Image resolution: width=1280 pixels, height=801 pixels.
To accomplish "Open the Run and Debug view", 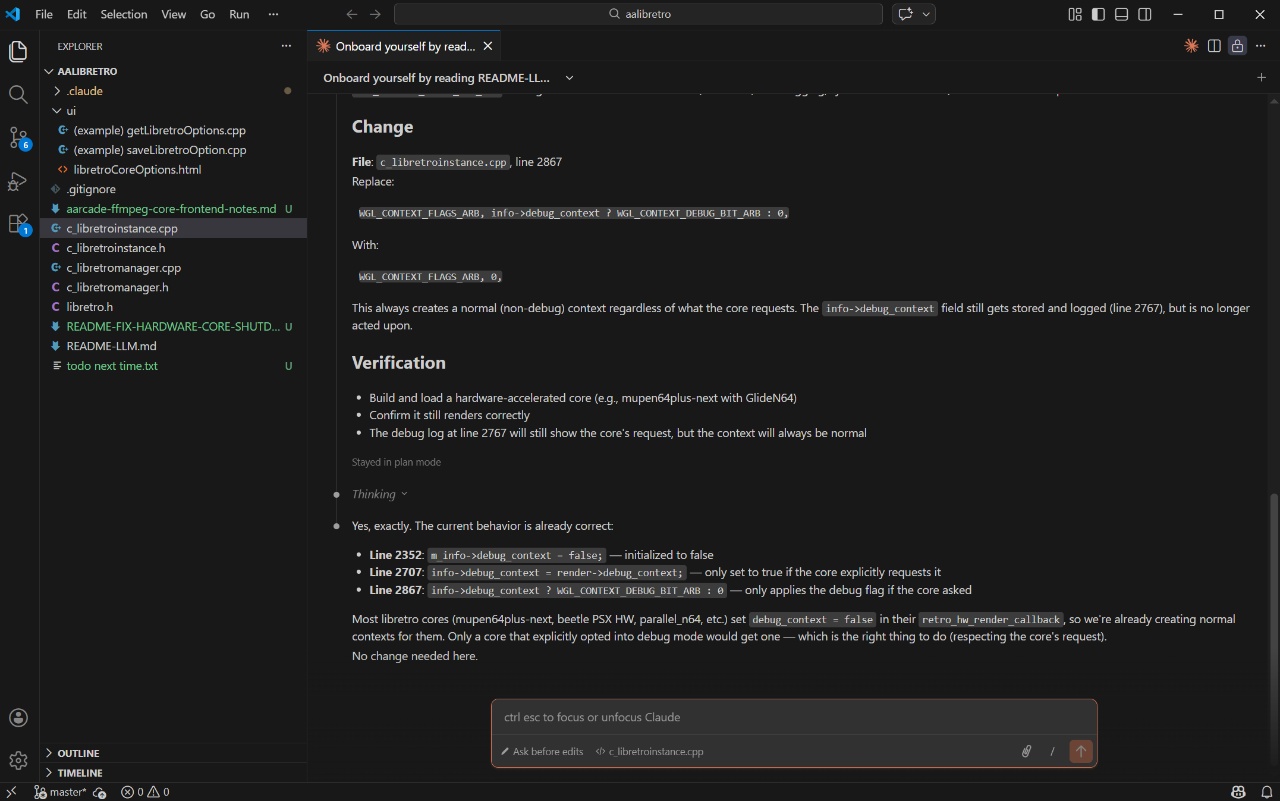I will point(17,181).
